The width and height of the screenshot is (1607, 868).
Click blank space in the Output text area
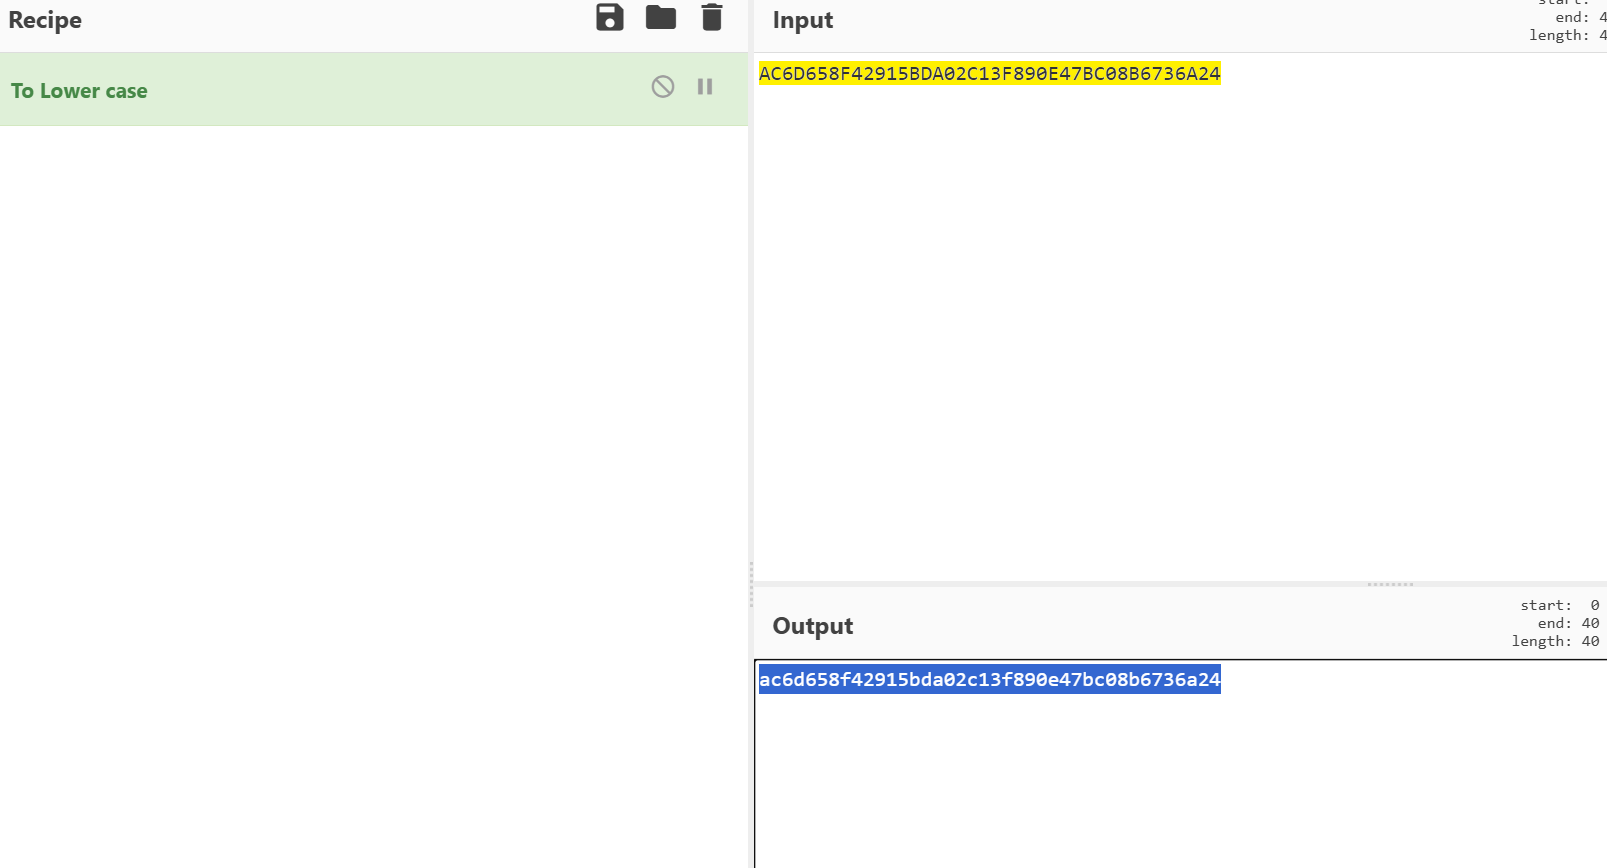click(1180, 790)
